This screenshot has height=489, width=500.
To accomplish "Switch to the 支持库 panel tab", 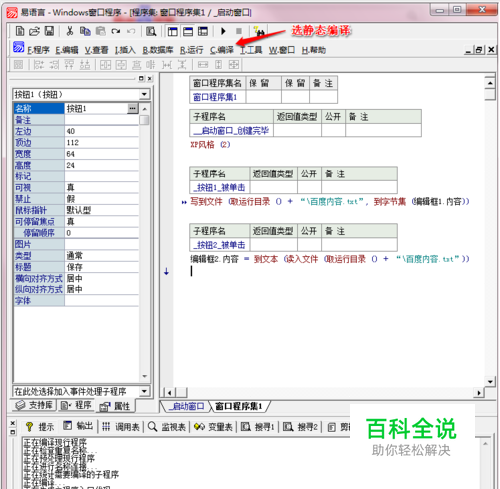I will pyautogui.click(x=34, y=405).
